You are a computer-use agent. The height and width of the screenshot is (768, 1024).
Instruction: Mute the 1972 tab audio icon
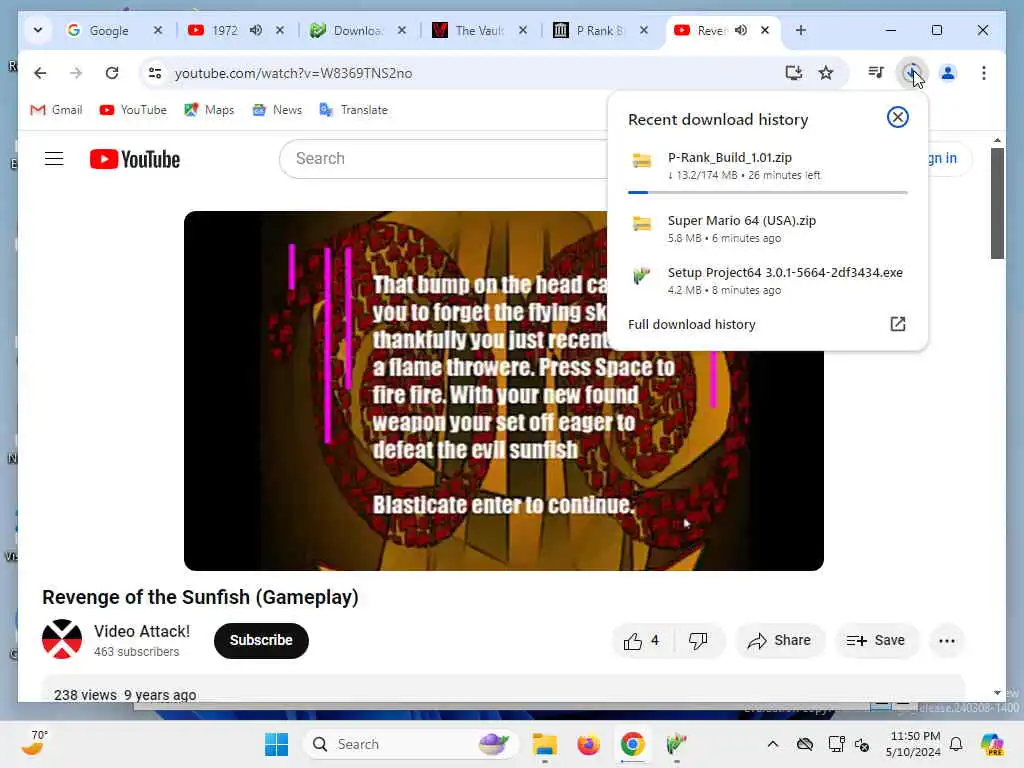coord(256,30)
